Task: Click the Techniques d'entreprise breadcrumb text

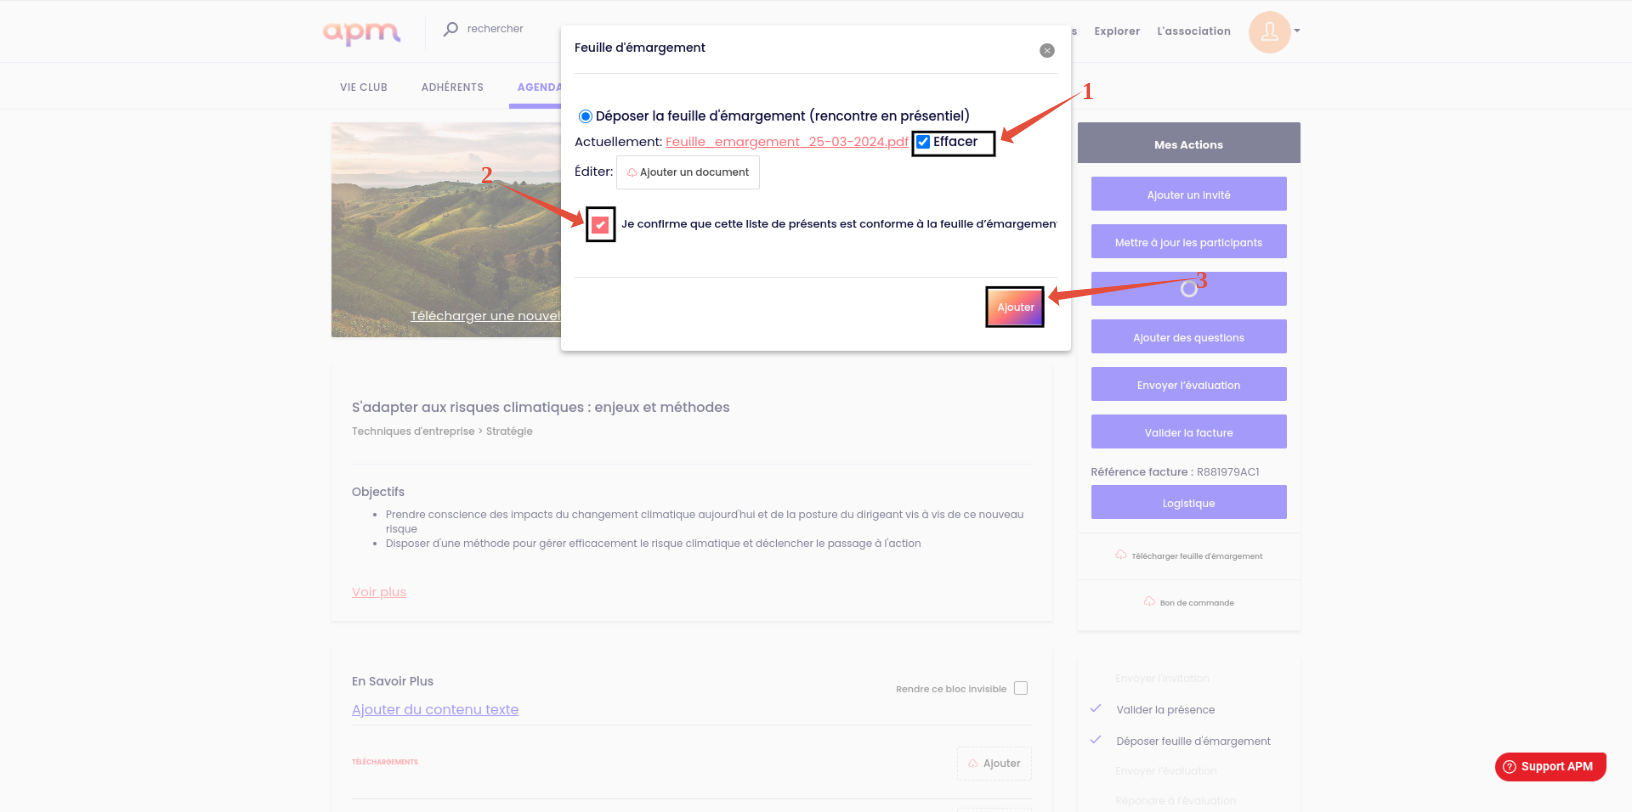Action: (413, 431)
